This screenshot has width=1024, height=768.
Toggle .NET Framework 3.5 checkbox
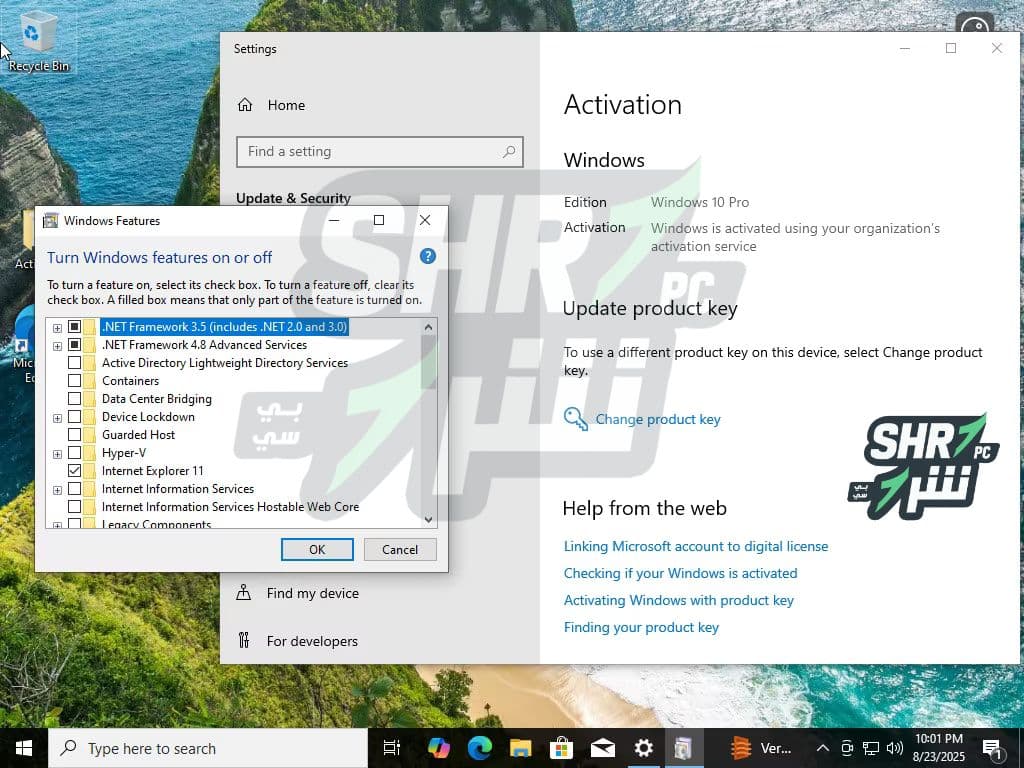pos(74,327)
